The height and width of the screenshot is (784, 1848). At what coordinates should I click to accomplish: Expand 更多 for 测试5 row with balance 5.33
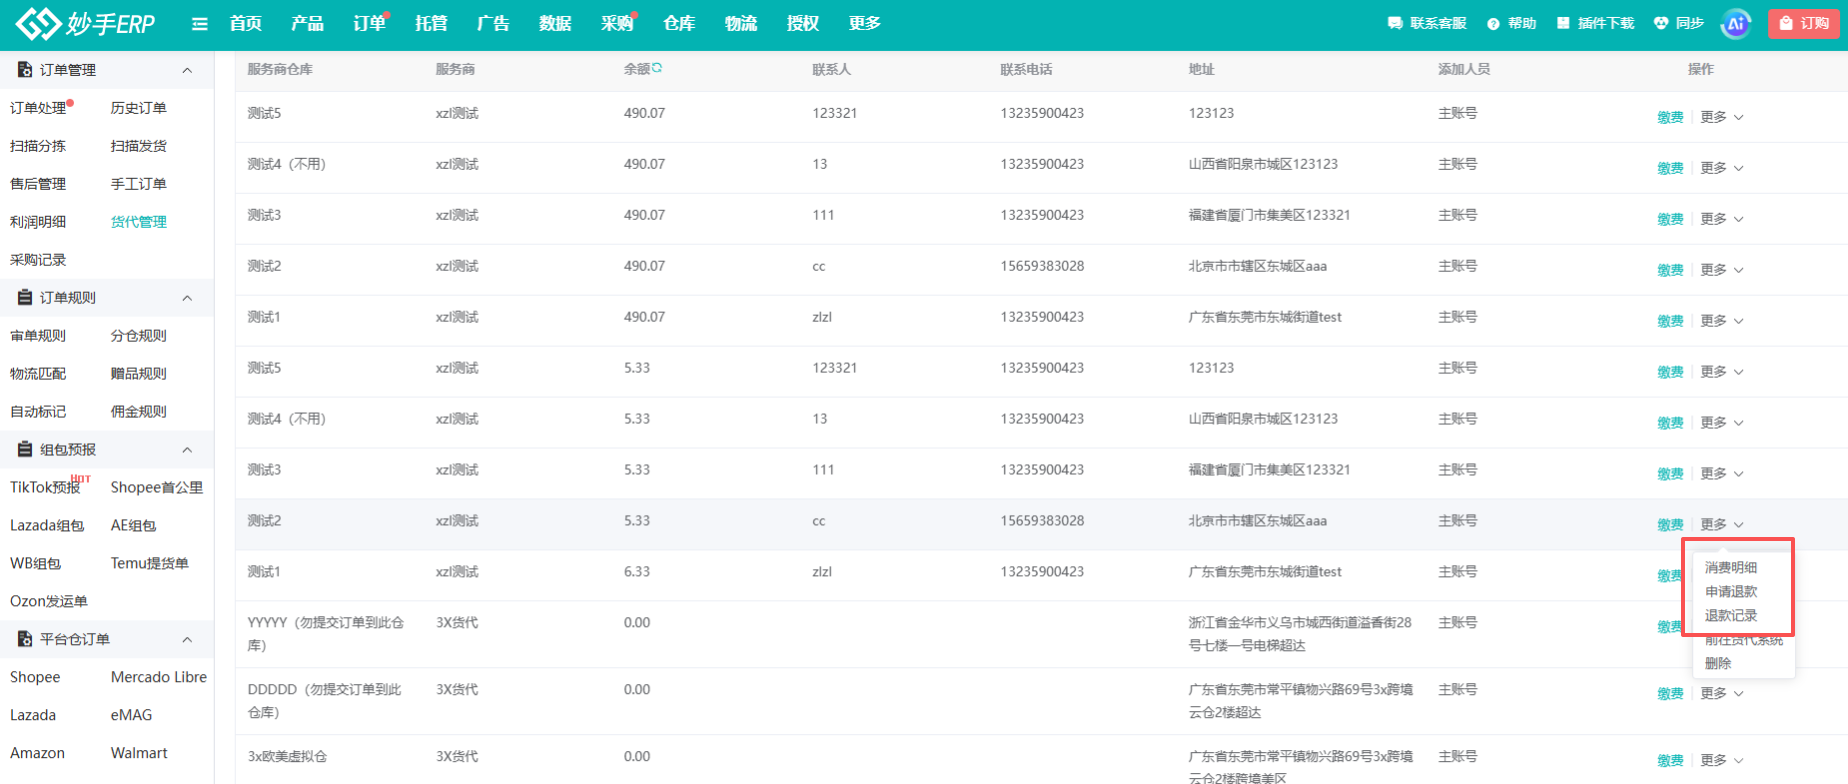[1722, 372]
